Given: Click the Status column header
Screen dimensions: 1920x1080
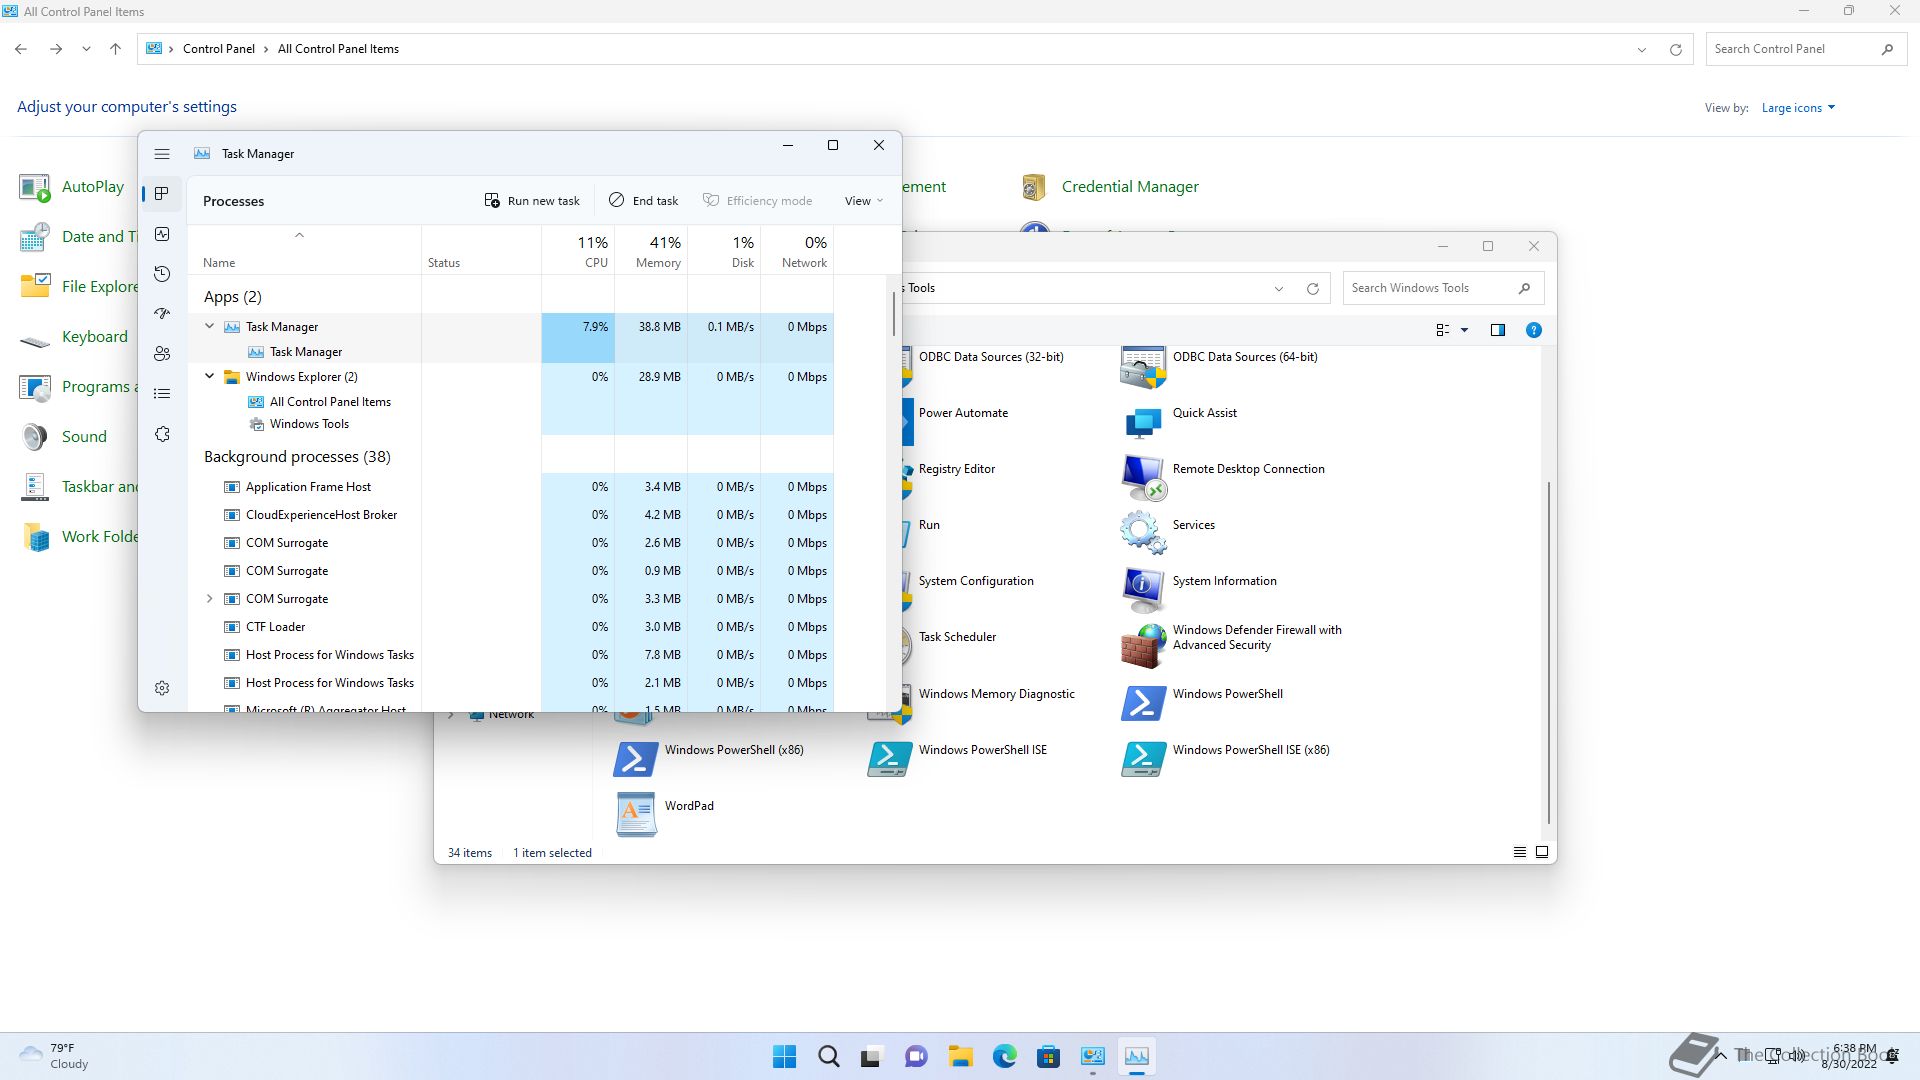Looking at the screenshot, I should coord(481,250).
